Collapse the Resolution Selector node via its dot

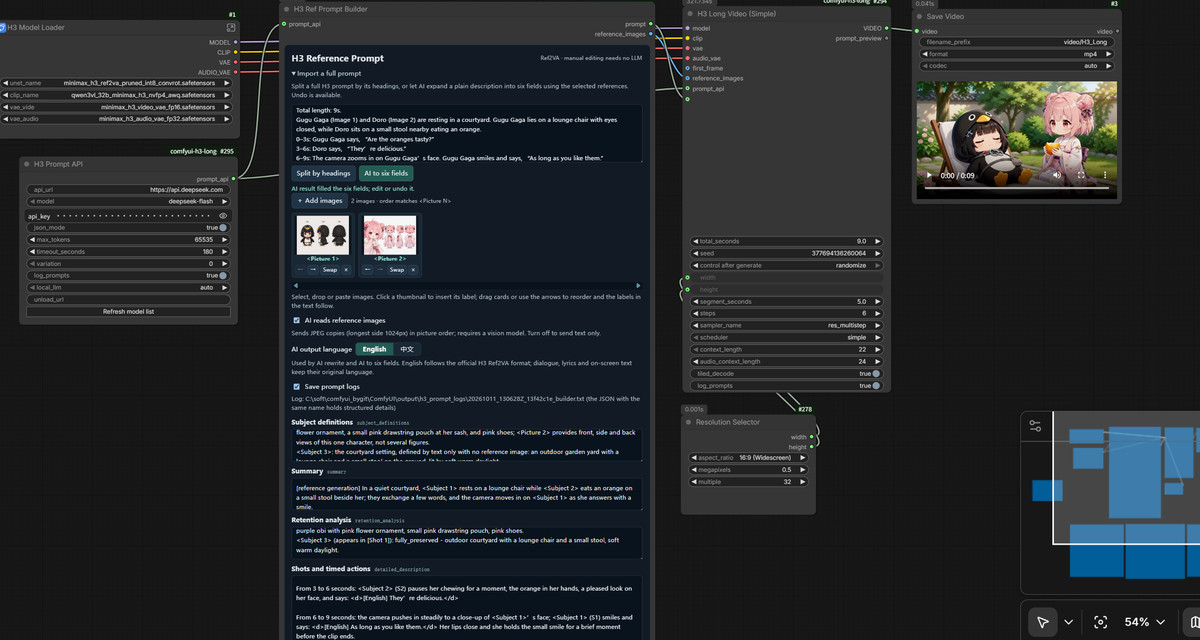coord(689,422)
